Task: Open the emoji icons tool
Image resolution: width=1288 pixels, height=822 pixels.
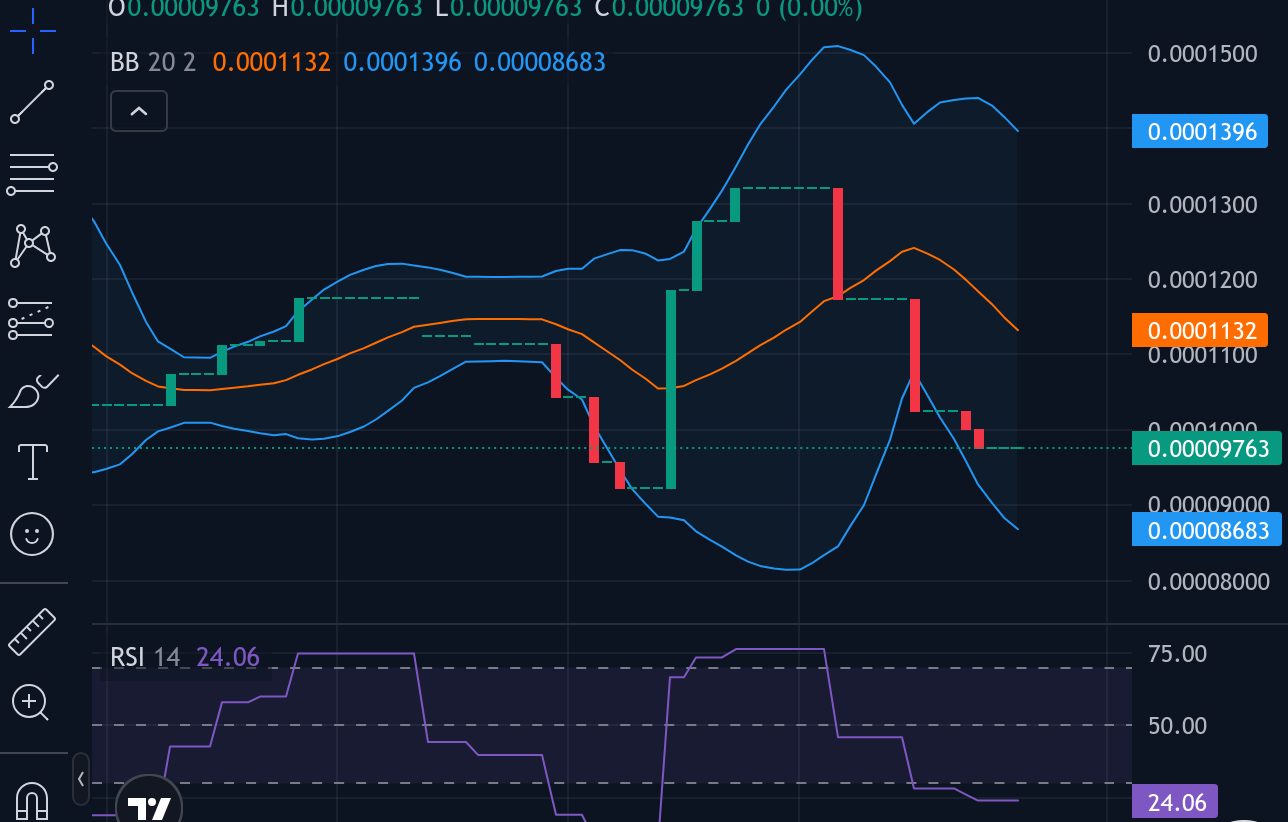Action: [x=32, y=533]
